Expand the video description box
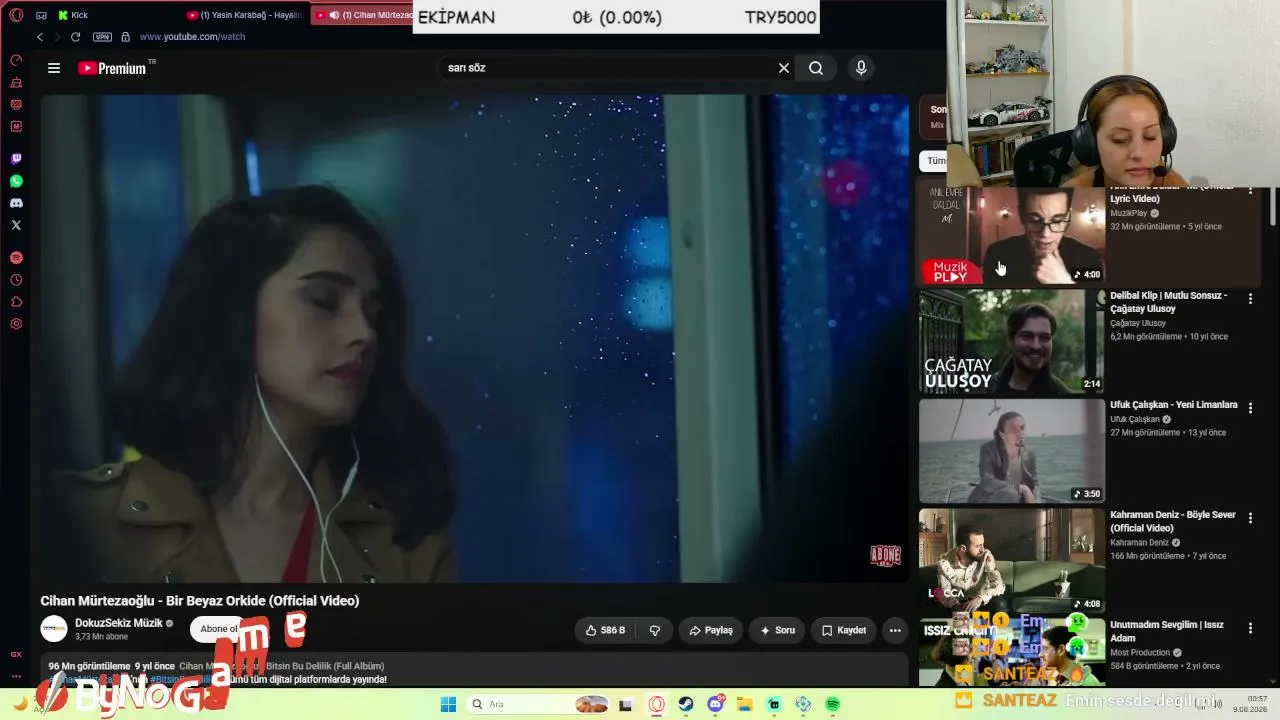 coord(475,671)
